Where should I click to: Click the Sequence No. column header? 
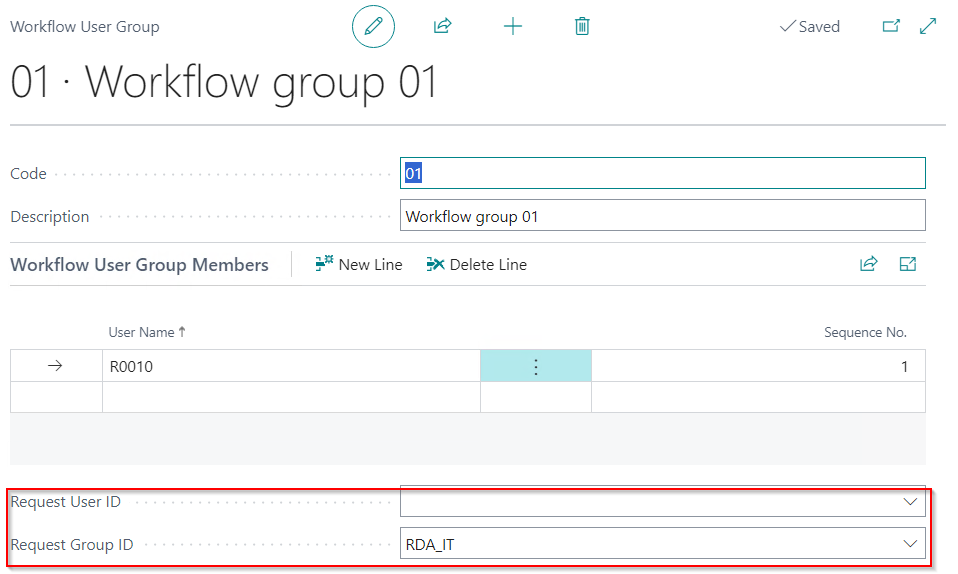click(x=865, y=332)
